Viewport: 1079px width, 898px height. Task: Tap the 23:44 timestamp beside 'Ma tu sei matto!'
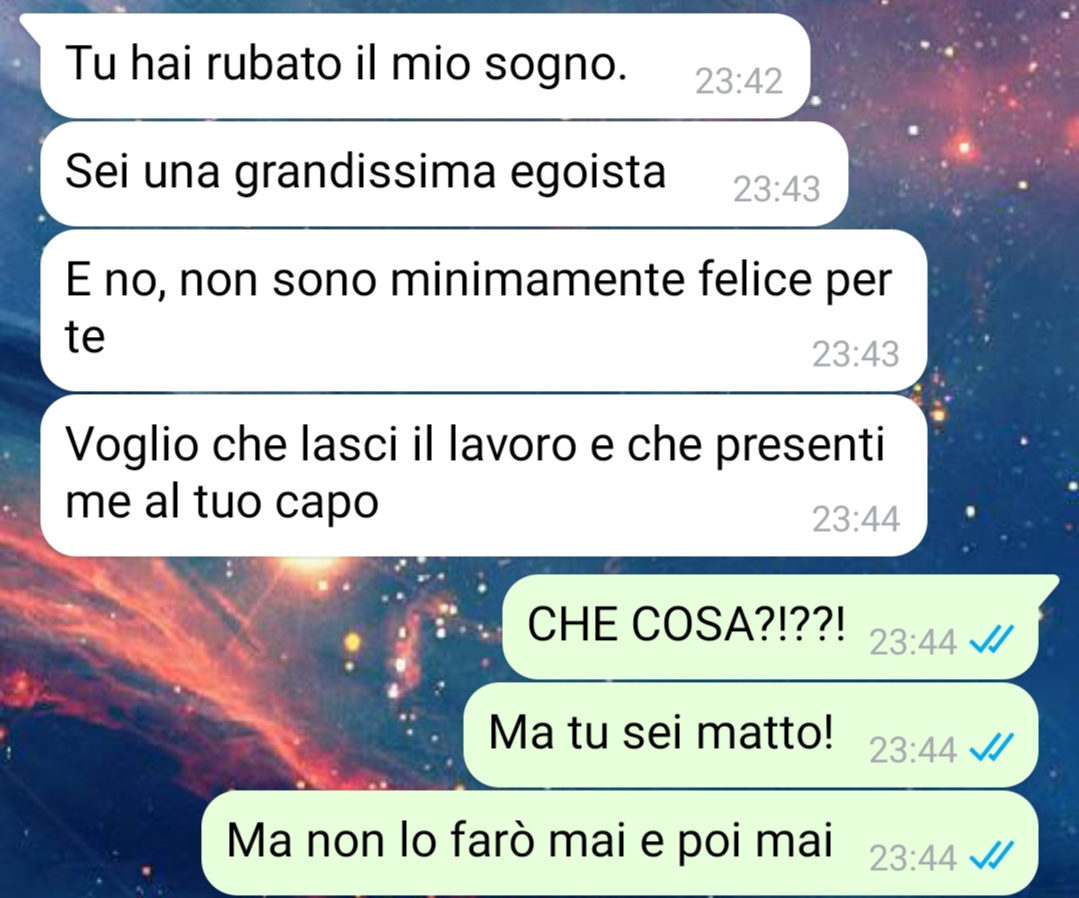point(912,750)
